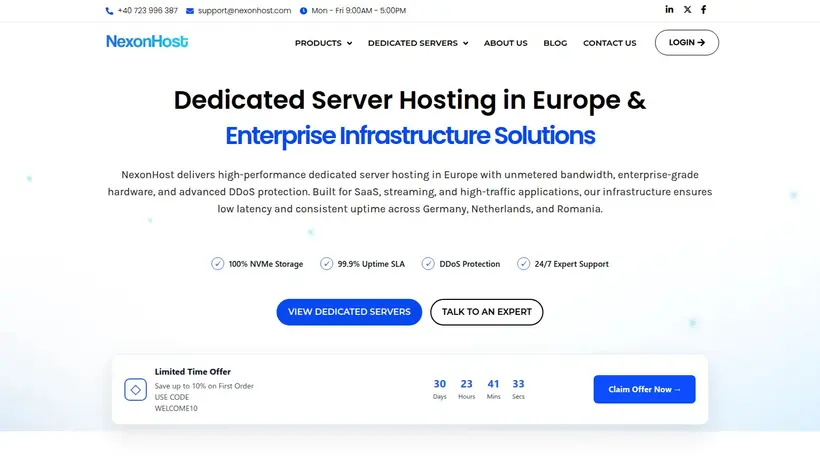The width and height of the screenshot is (820, 461).
Task: Click the countdown Hours value
Action: pyautogui.click(x=466, y=384)
